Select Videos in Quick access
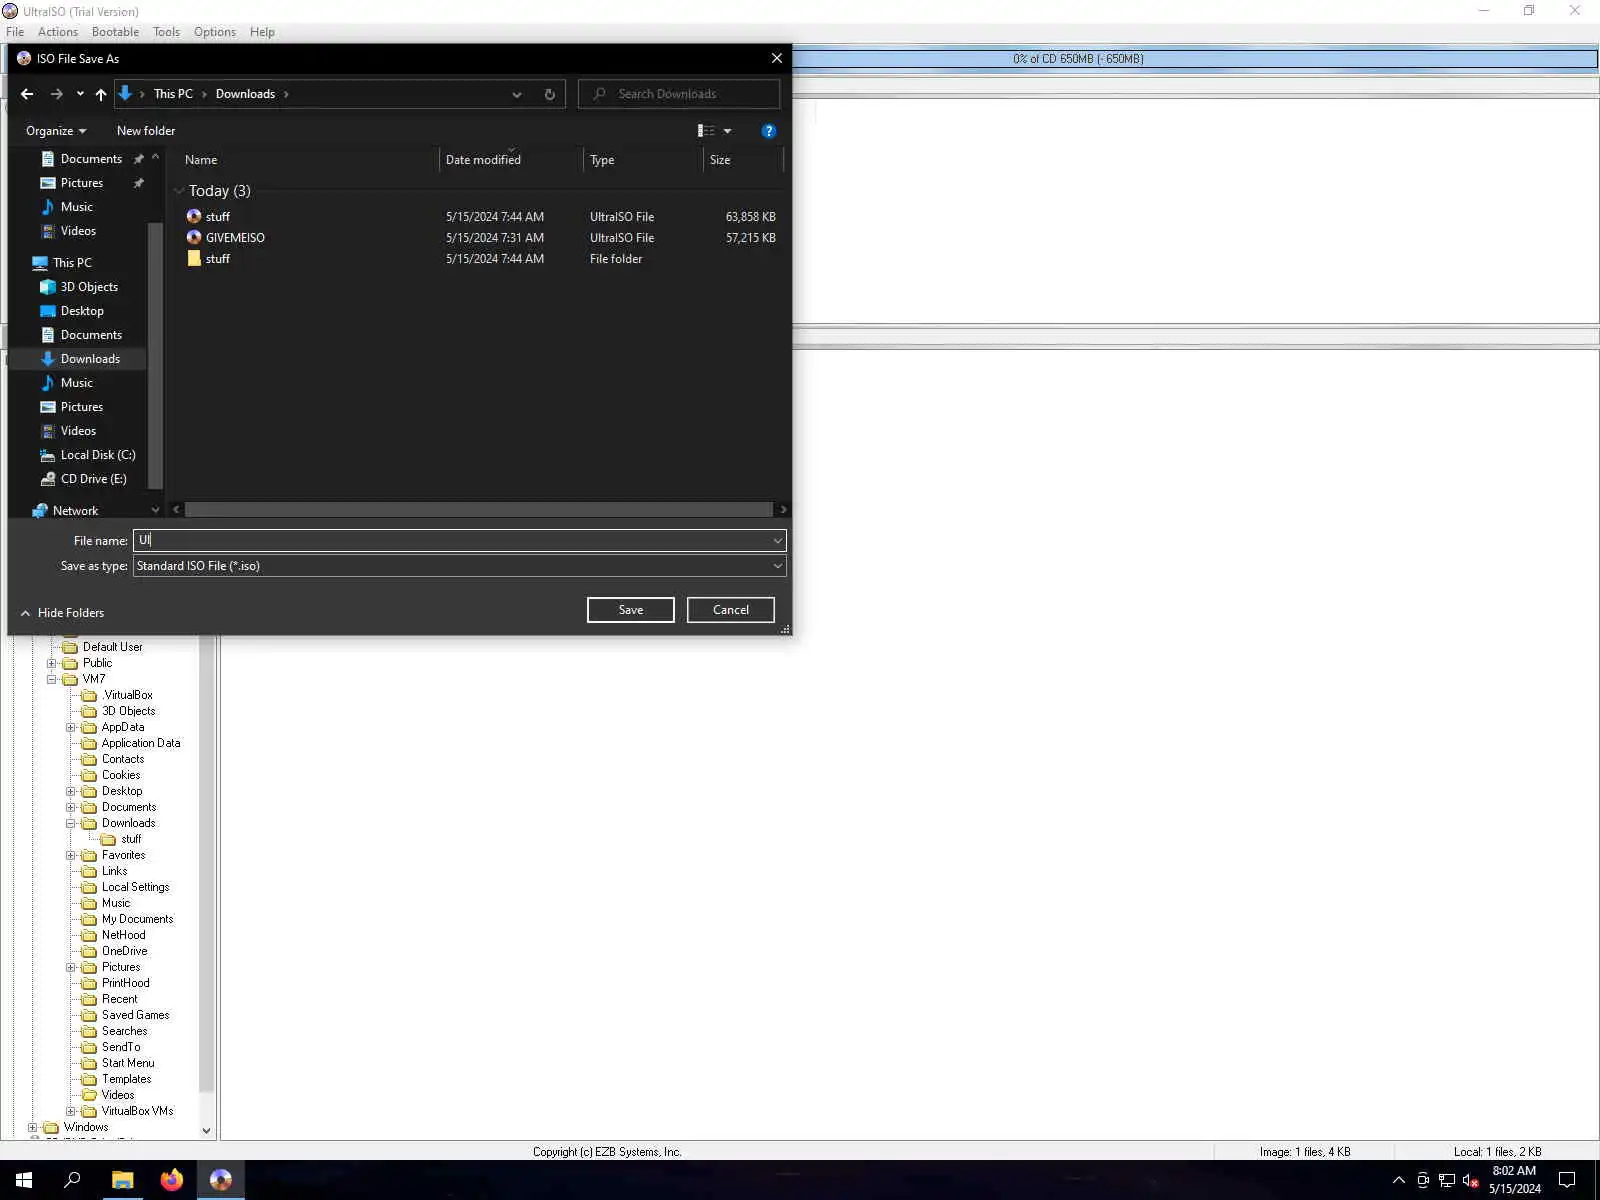 (x=78, y=231)
